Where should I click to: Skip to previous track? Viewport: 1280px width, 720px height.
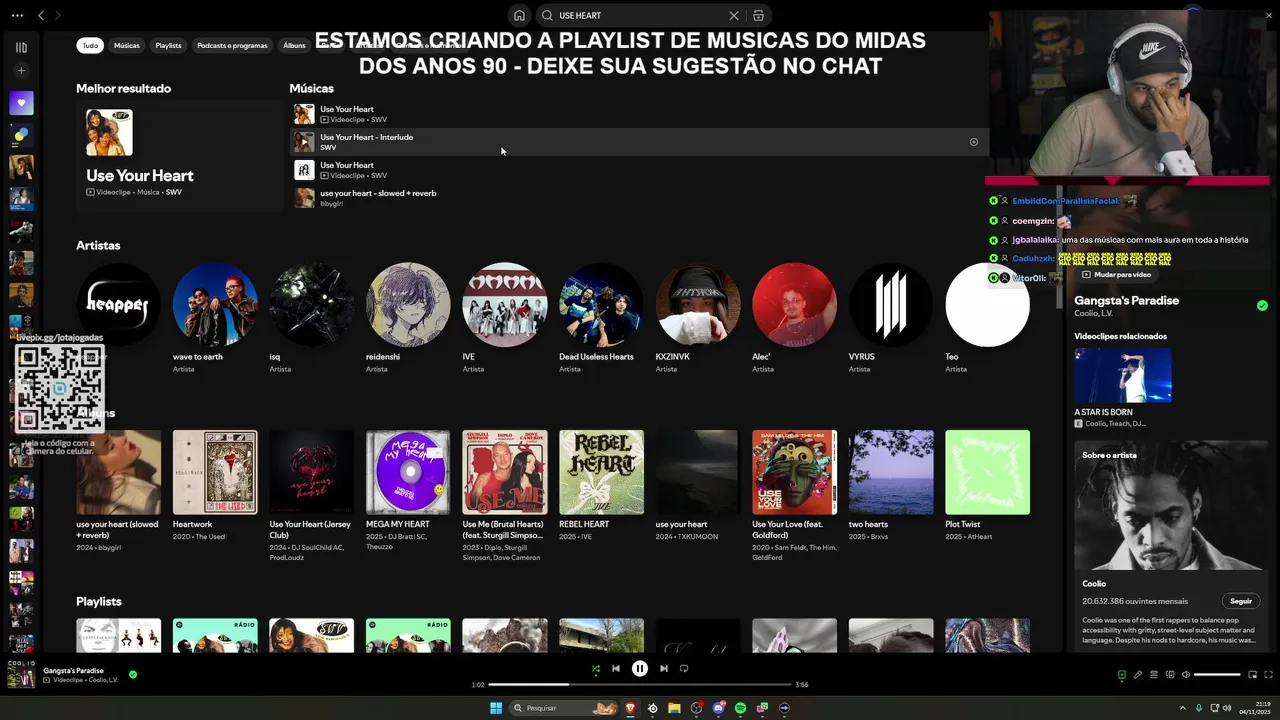[616, 669]
